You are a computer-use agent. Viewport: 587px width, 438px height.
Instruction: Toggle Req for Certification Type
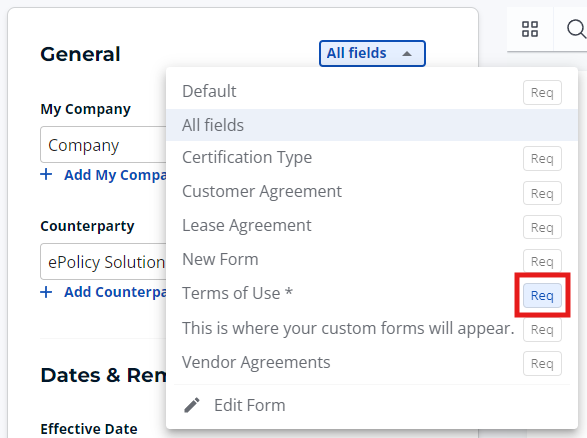[542, 158]
